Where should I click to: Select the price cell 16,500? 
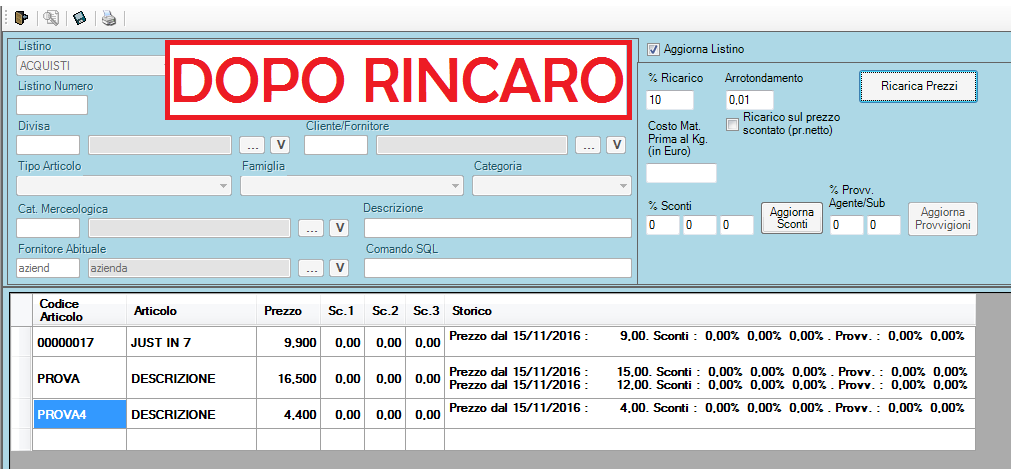pos(288,378)
